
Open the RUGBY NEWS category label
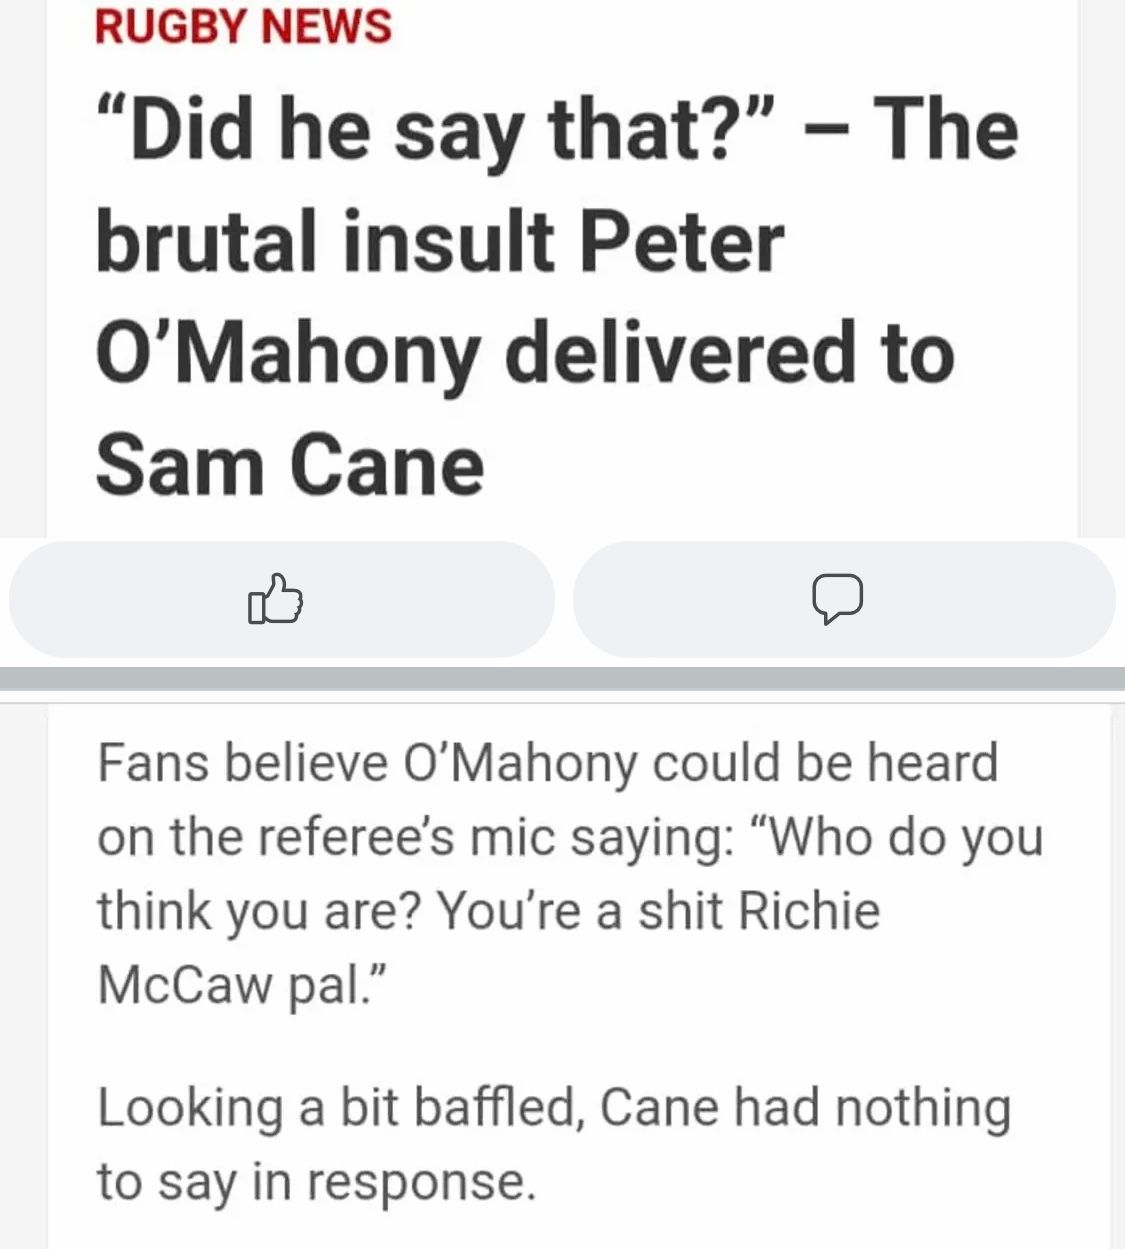tap(243, 25)
